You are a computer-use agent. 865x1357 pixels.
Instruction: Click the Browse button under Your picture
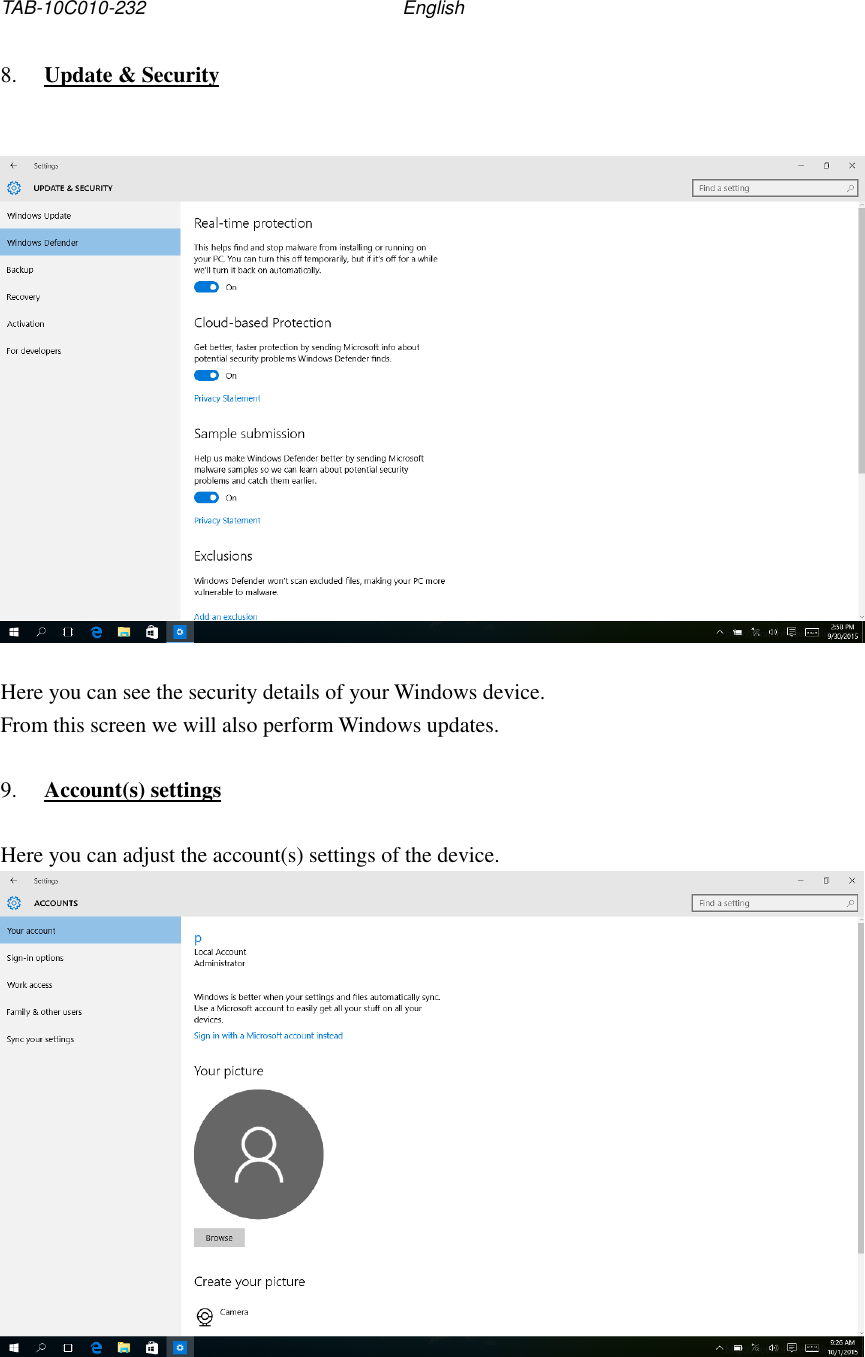pos(218,1237)
